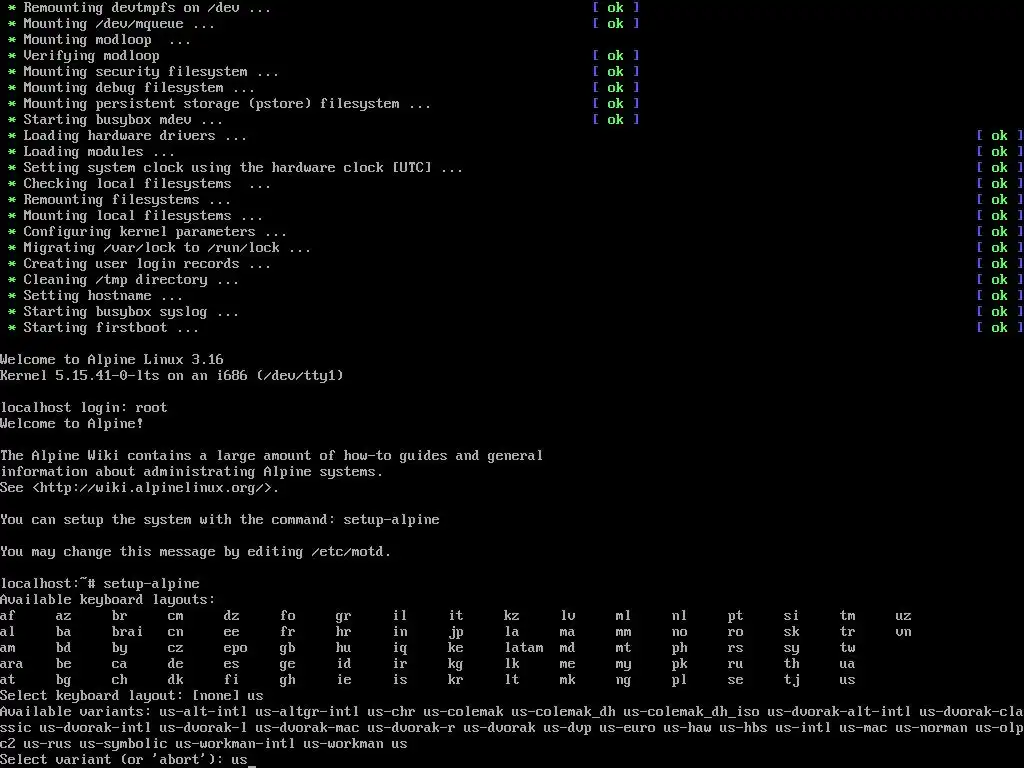Click 'Cleaning /tmp directory ...' line
The width and height of the screenshot is (1024, 768).
tap(131, 280)
